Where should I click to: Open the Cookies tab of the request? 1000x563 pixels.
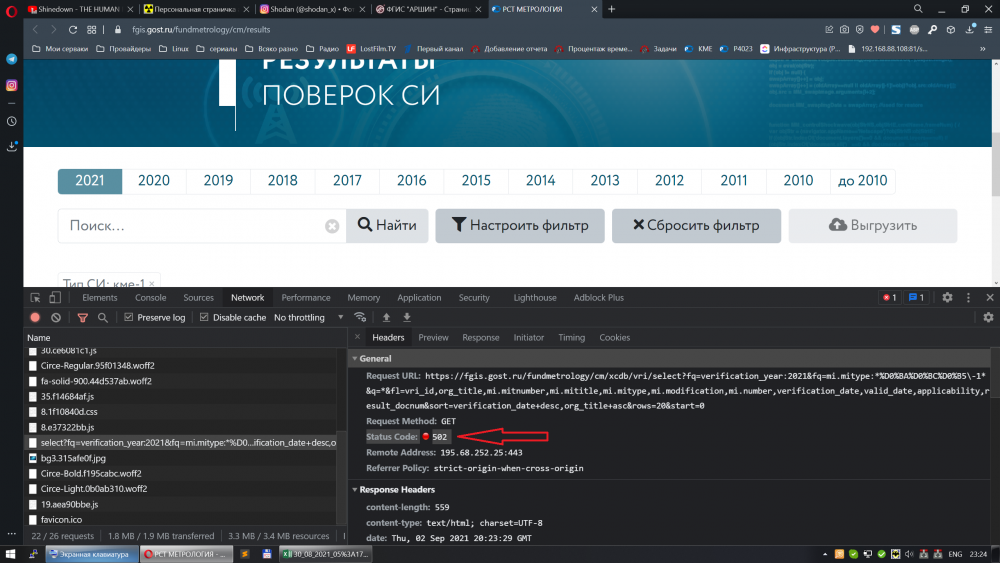(615, 337)
